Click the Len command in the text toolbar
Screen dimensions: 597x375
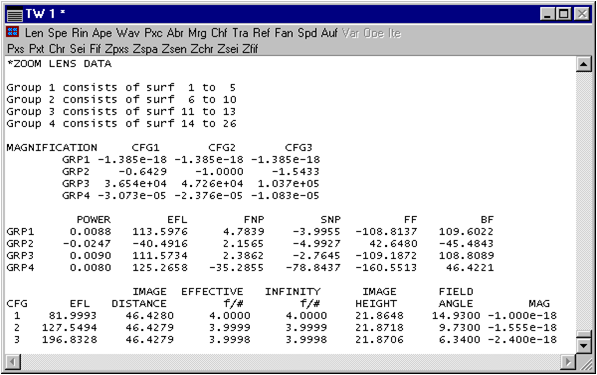(34, 33)
